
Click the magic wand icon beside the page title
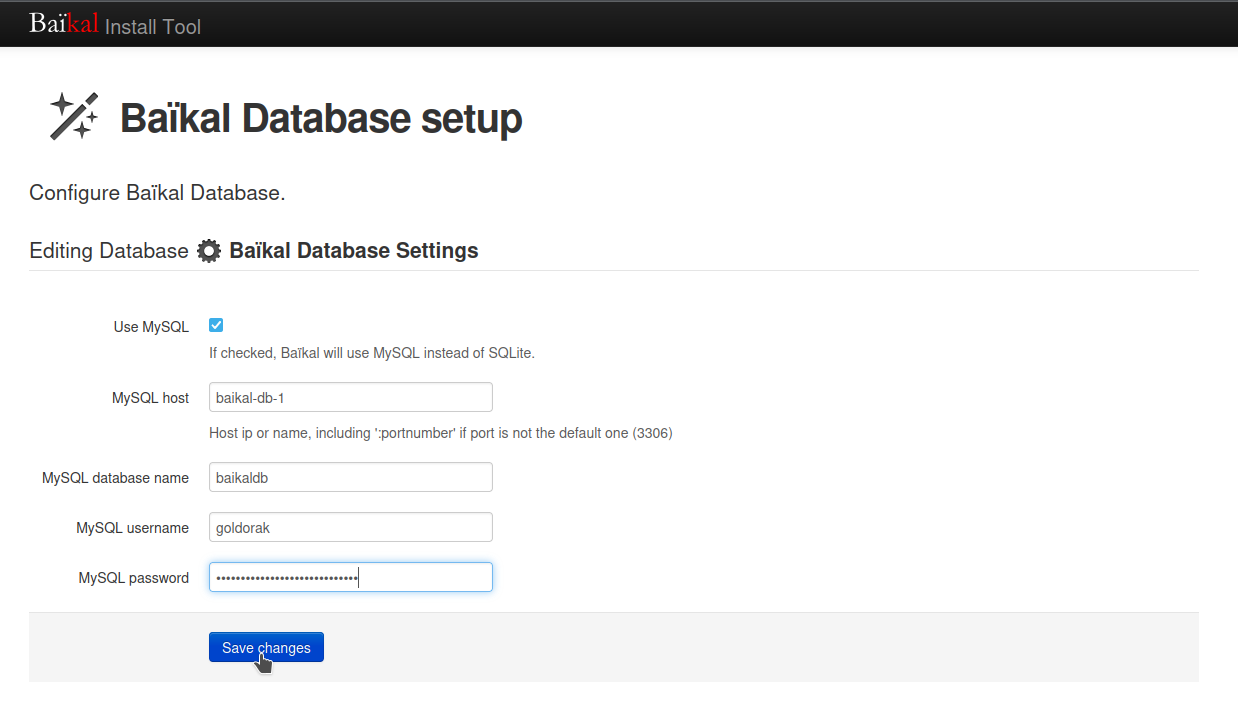tap(74, 116)
